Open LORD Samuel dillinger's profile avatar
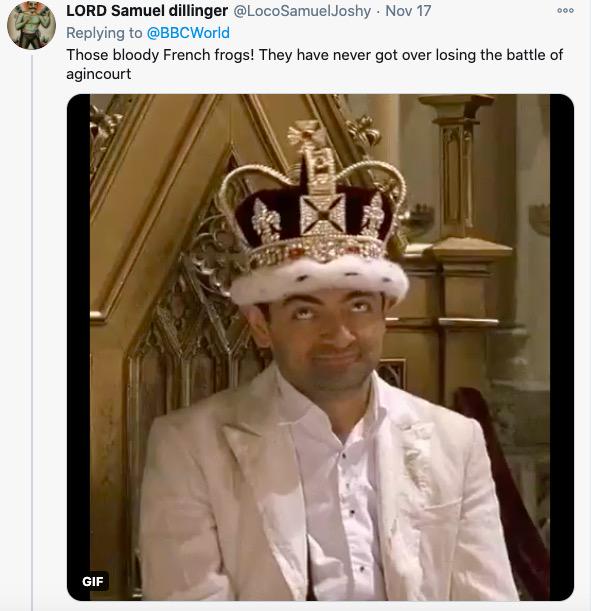 [x=31, y=25]
